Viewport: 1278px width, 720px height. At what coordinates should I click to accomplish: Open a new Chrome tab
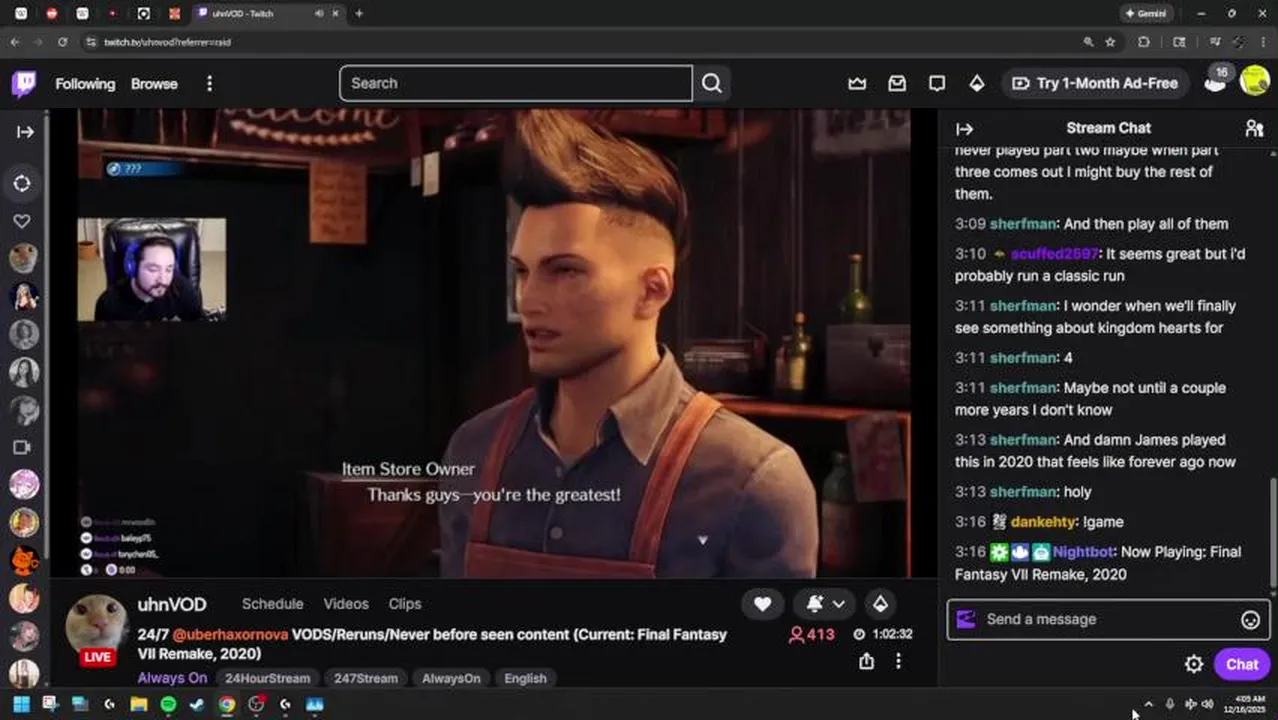coord(359,13)
